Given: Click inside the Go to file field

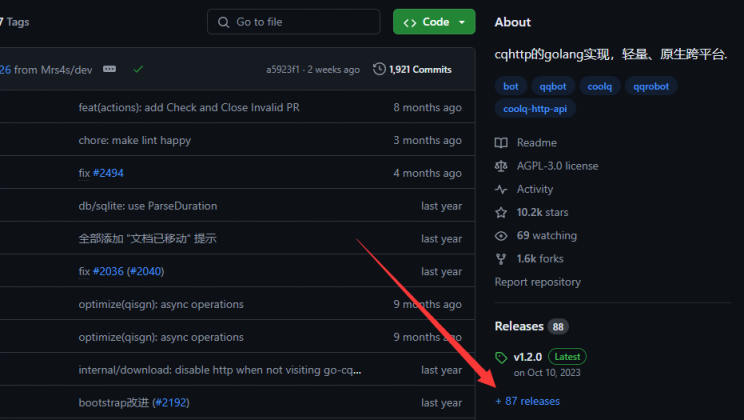Looking at the screenshot, I should pyautogui.click(x=300, y=22).
